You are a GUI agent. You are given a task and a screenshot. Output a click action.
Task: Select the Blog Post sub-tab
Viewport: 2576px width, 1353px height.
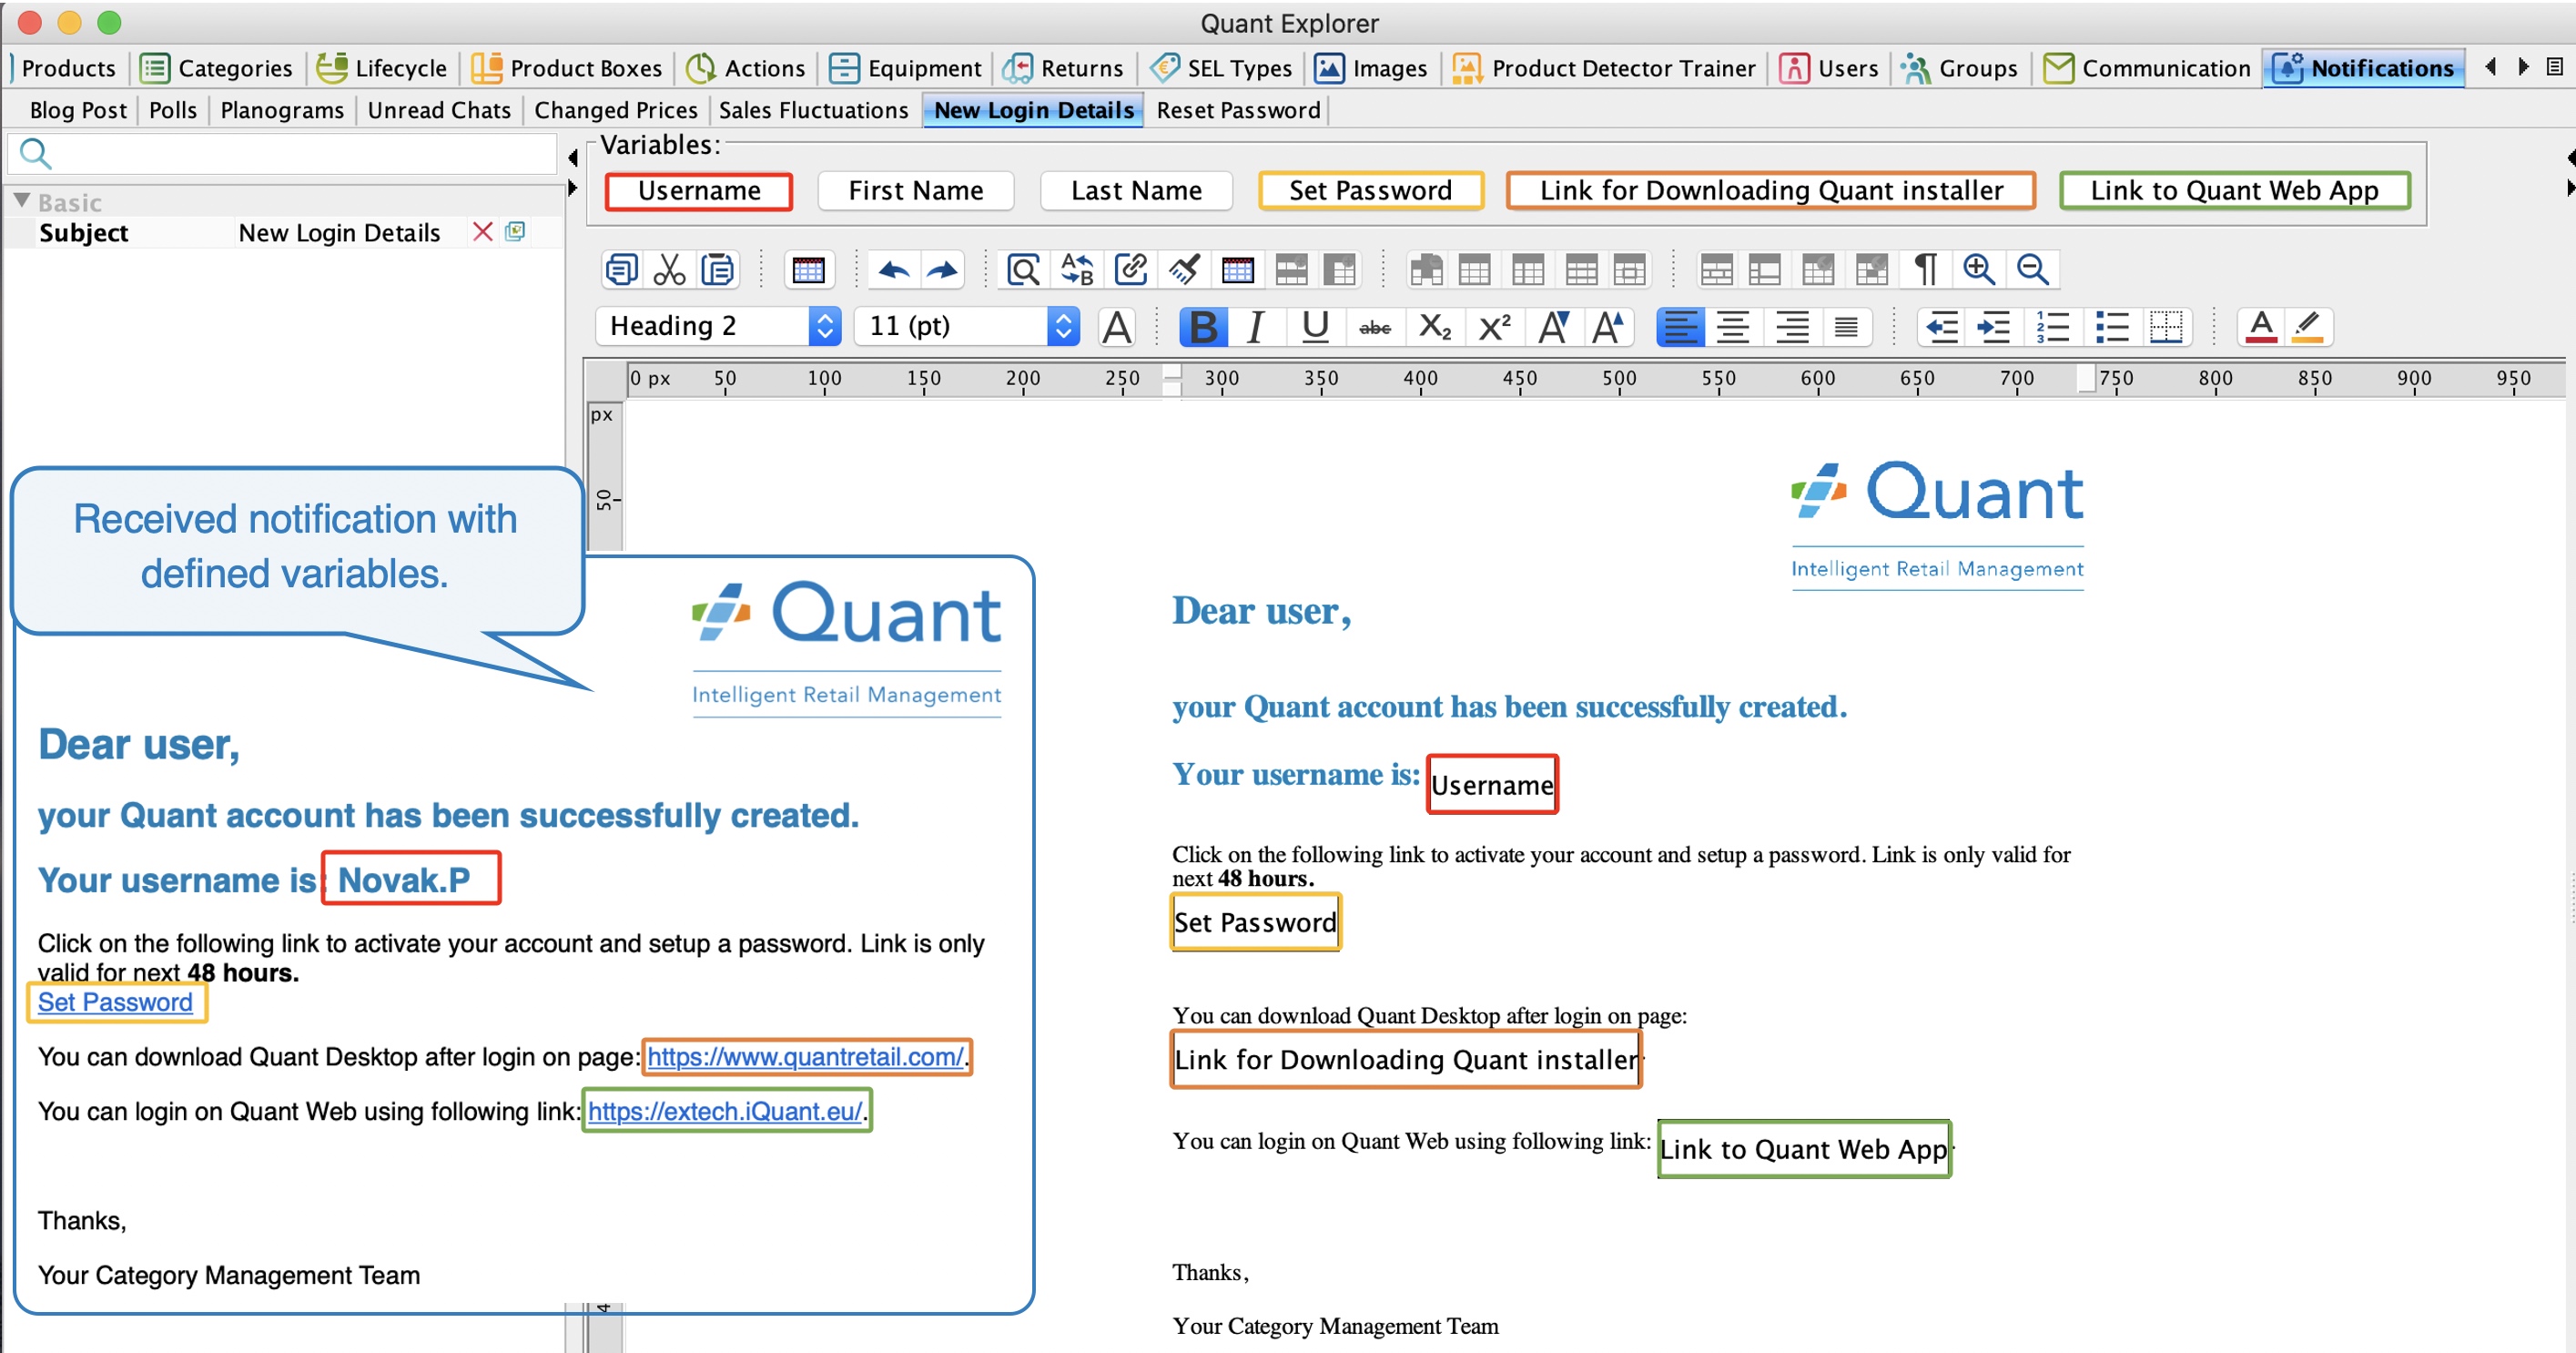pos(78,110)
